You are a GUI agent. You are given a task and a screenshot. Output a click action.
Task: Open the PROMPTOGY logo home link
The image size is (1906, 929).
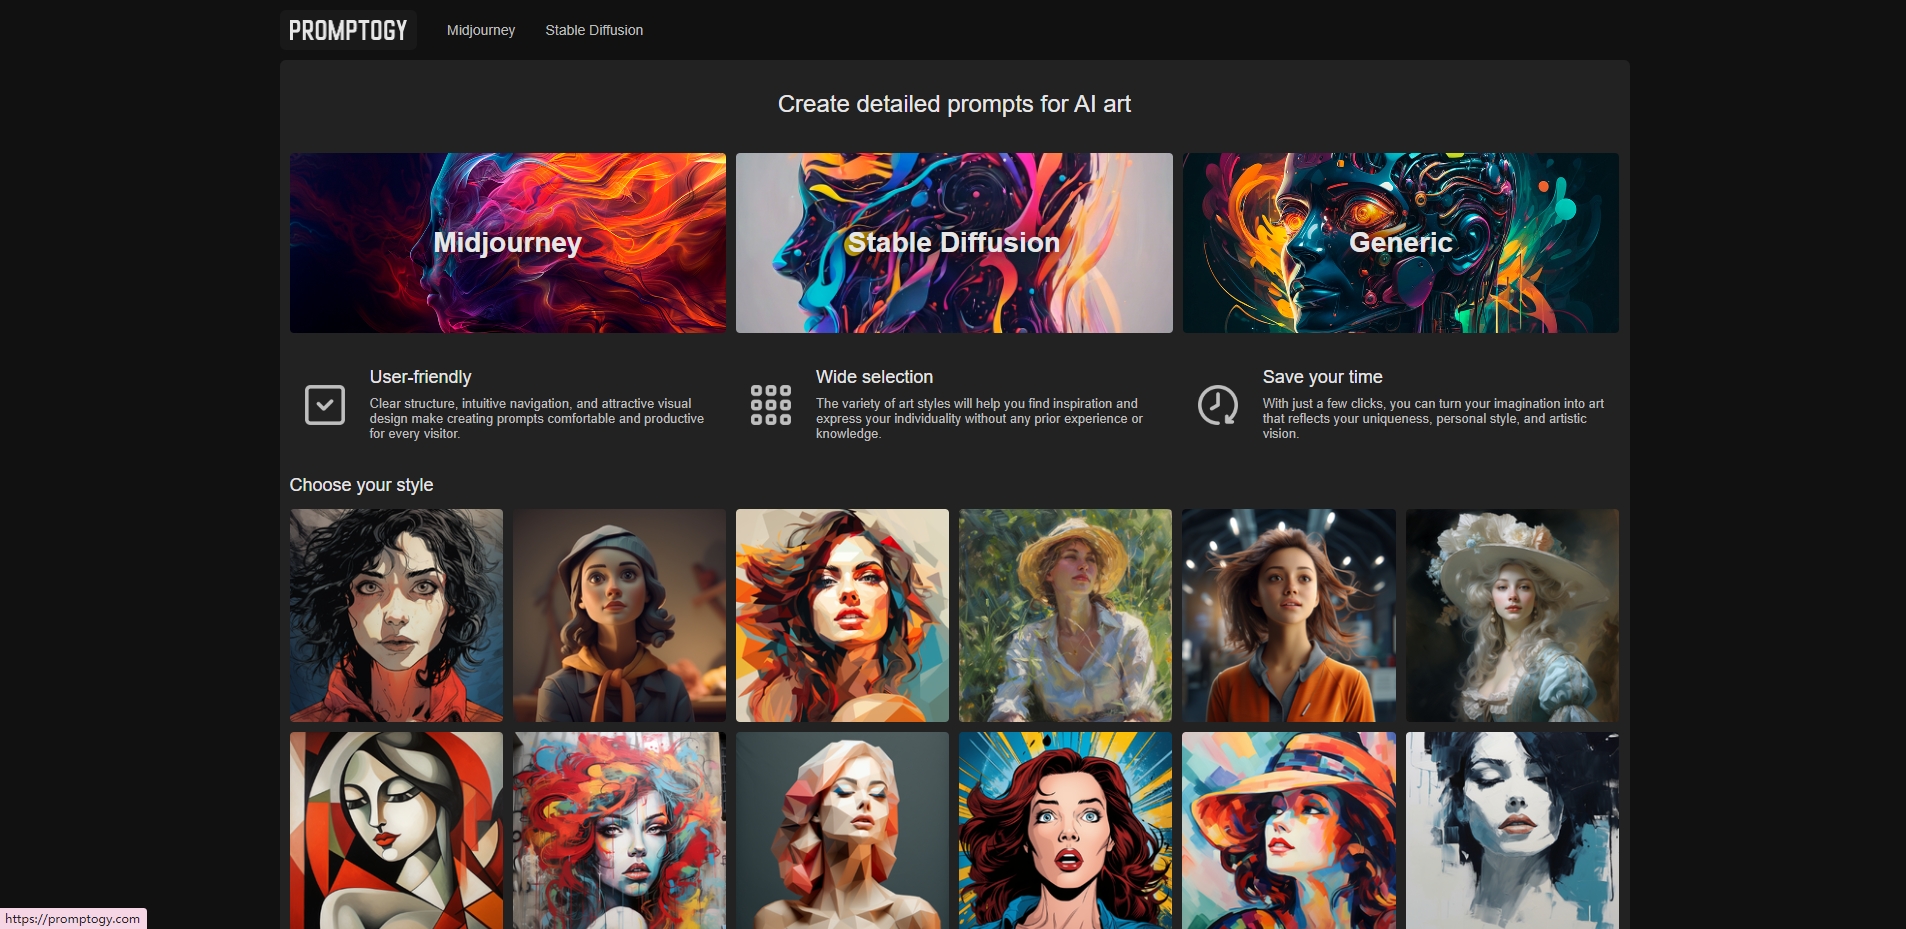tap(348, 30)
